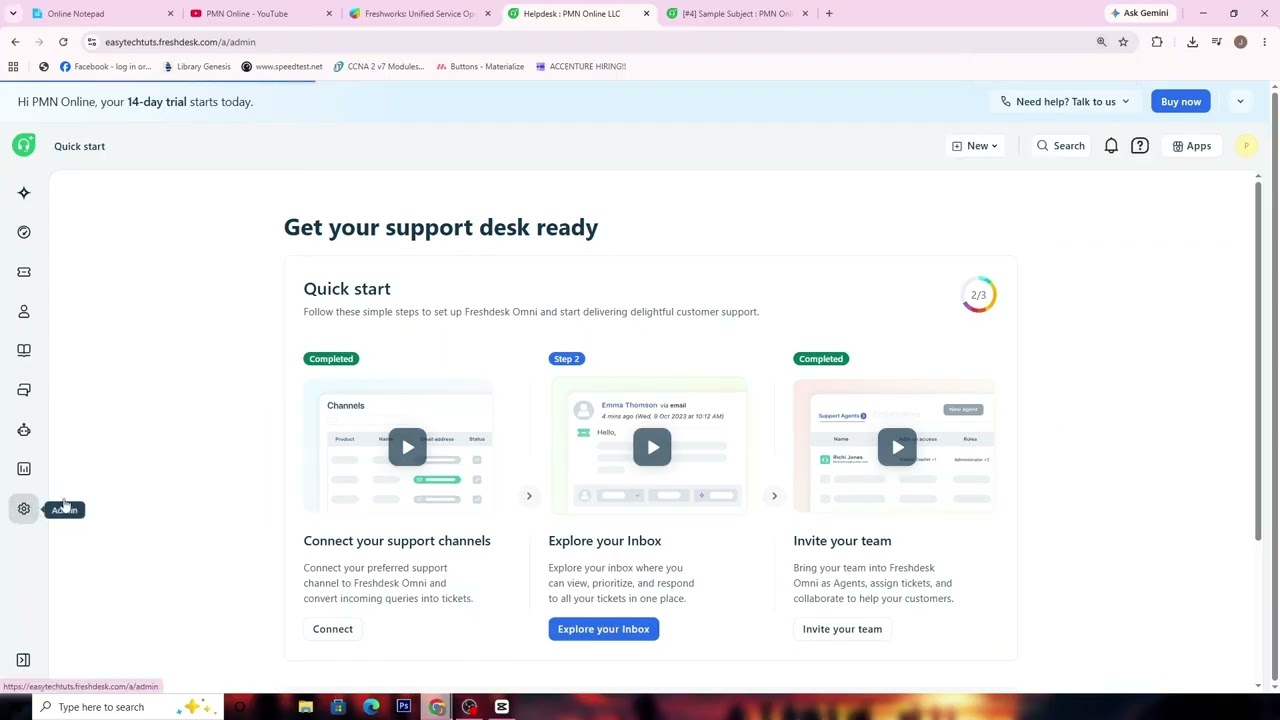This screenshot has width=1280, height=720.
Task: Collapse the trial banner with chevron
Action: [x=1240, y=102]
